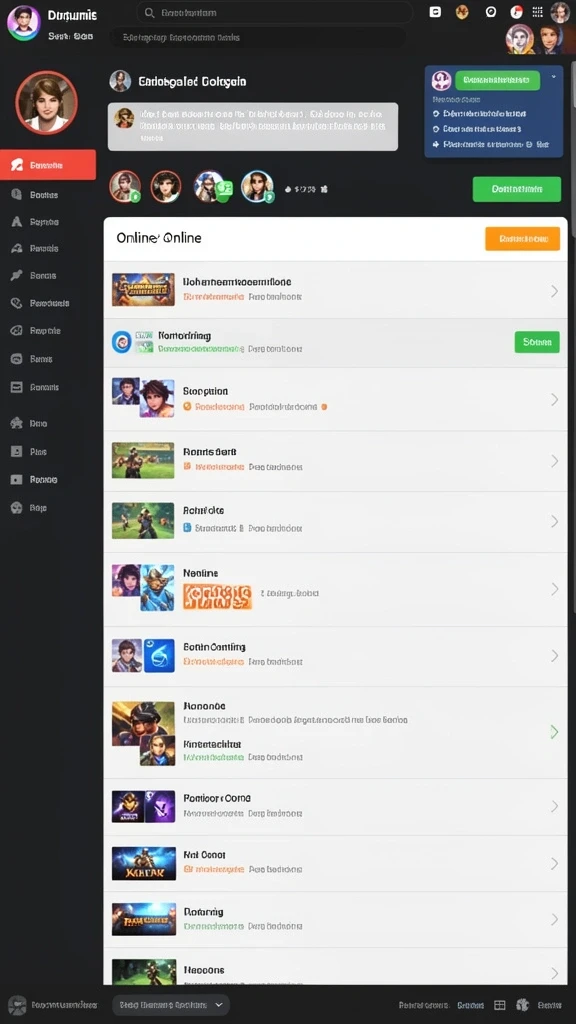Click the green button inside the blue card

tap(498, 80)
